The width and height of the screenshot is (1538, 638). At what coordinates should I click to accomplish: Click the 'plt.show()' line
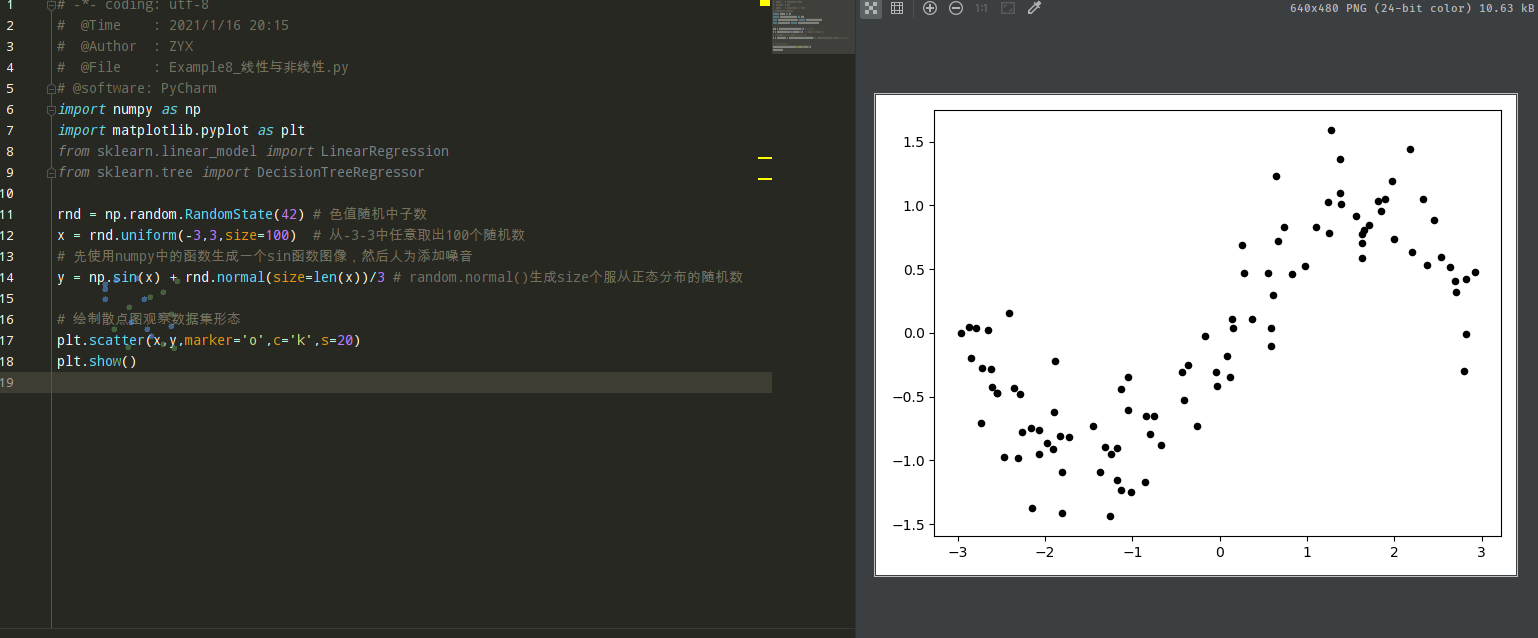click(x=97, y=361)
